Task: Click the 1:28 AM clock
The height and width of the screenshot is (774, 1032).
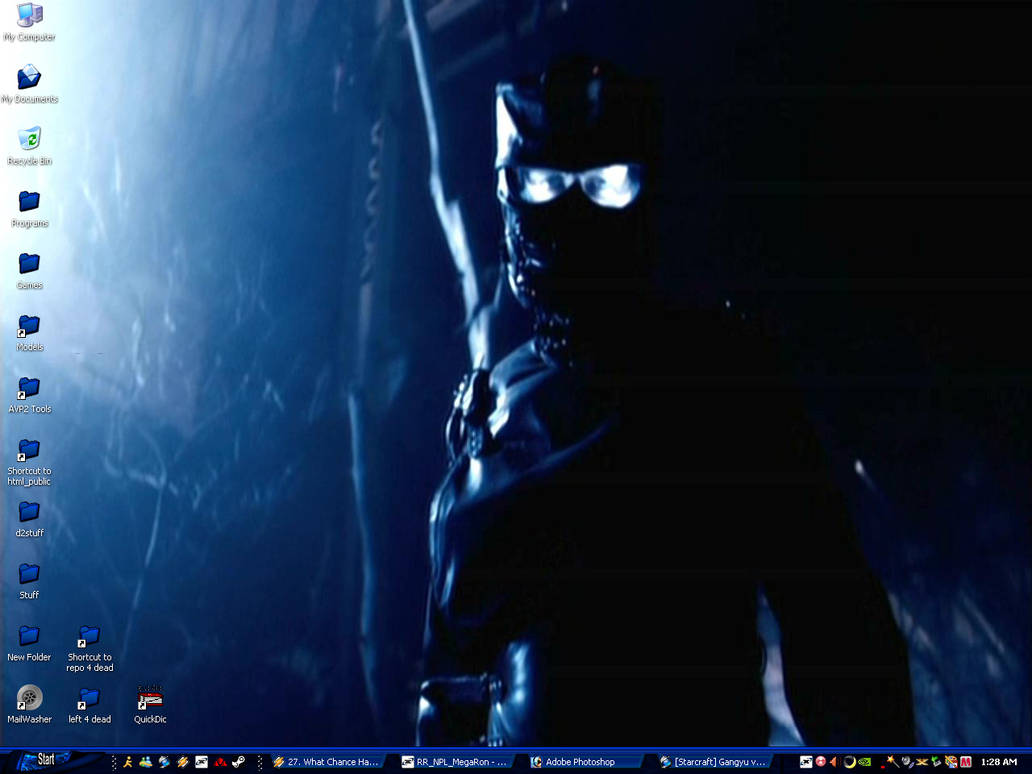Action: 998,762
